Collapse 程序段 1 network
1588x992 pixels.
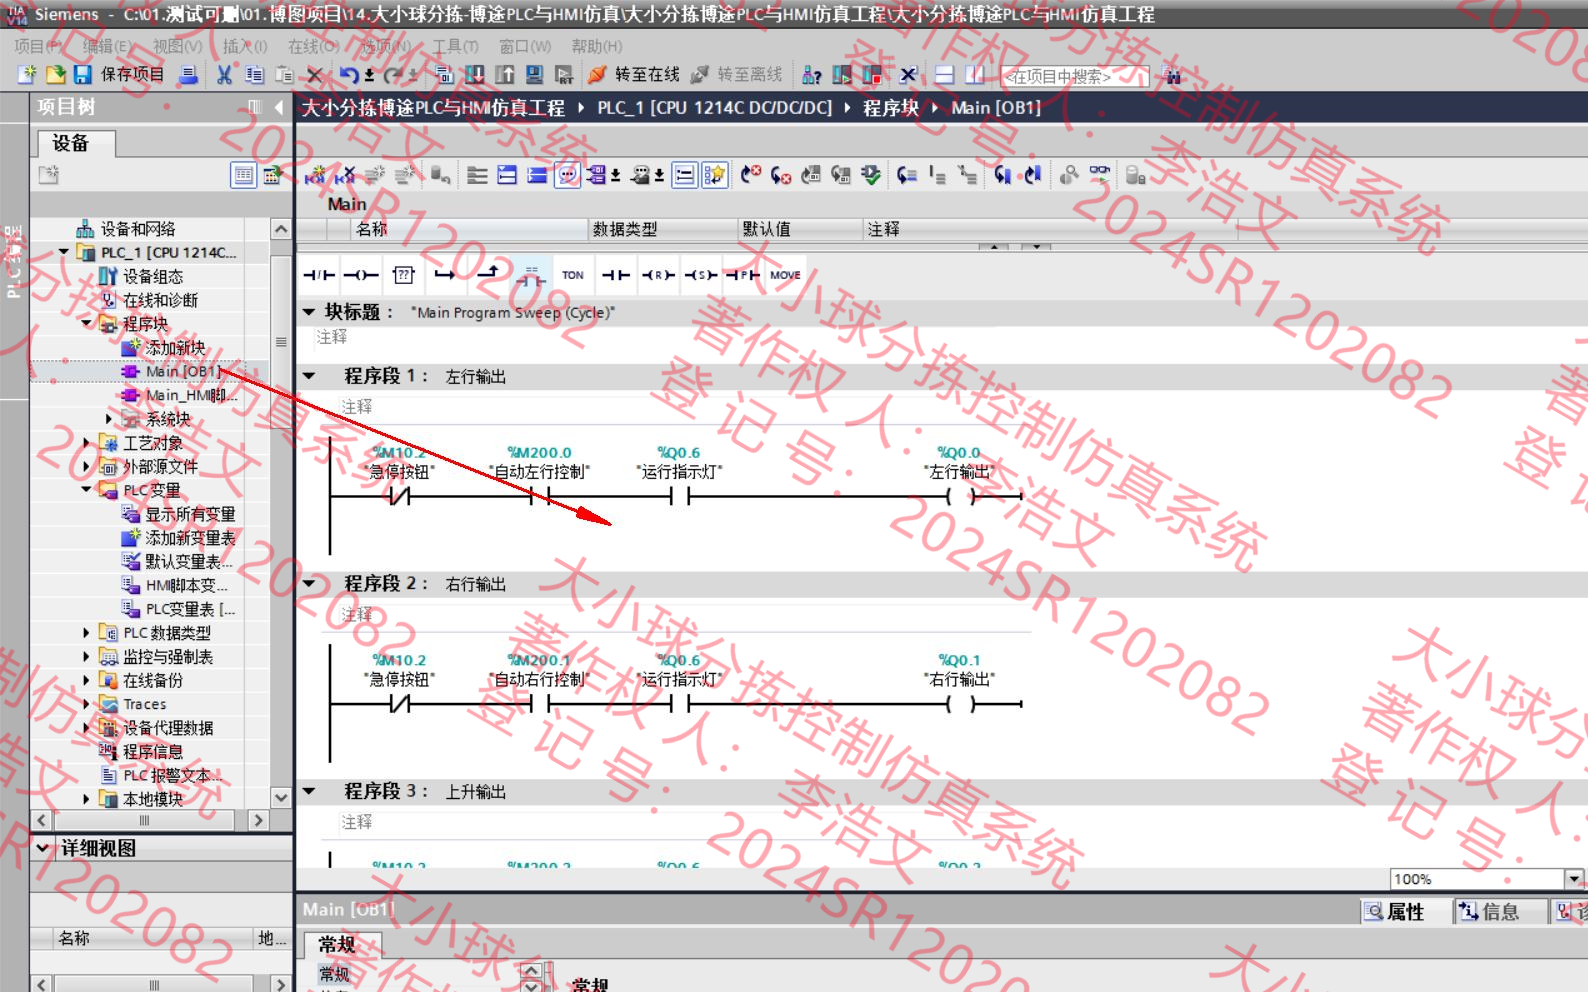point(309,376)
